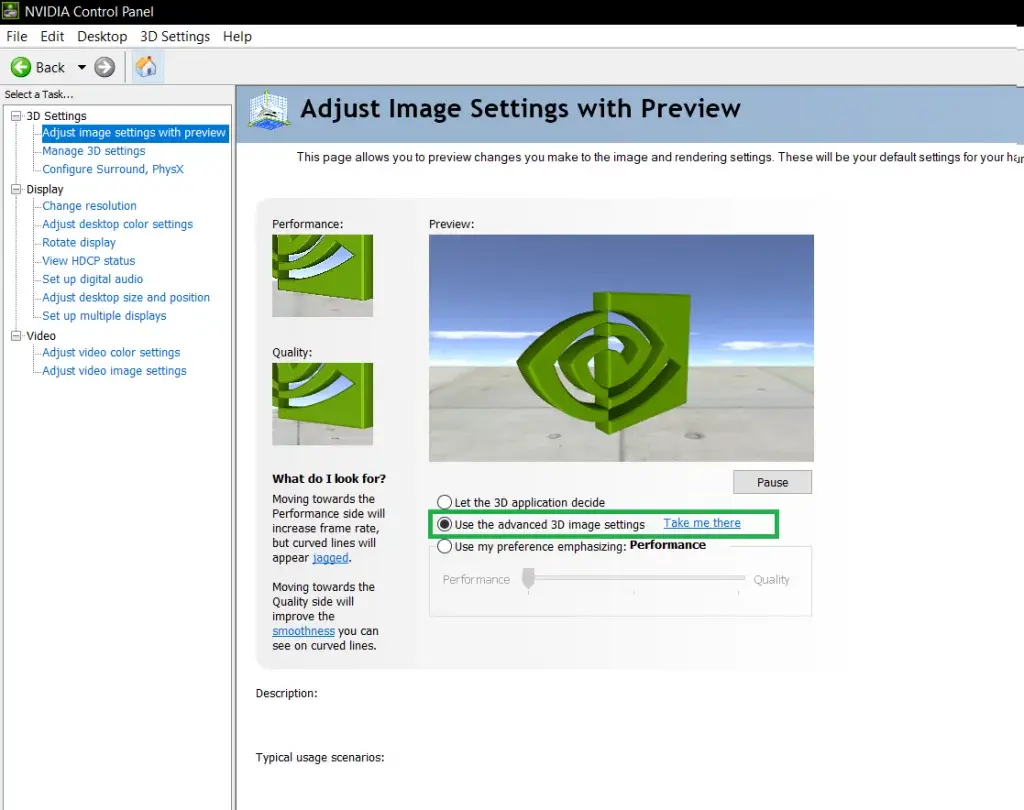Viewport: 1024px width, 810px height.
Task: Click the 3D logo preview image
Action: pos(621,348)
